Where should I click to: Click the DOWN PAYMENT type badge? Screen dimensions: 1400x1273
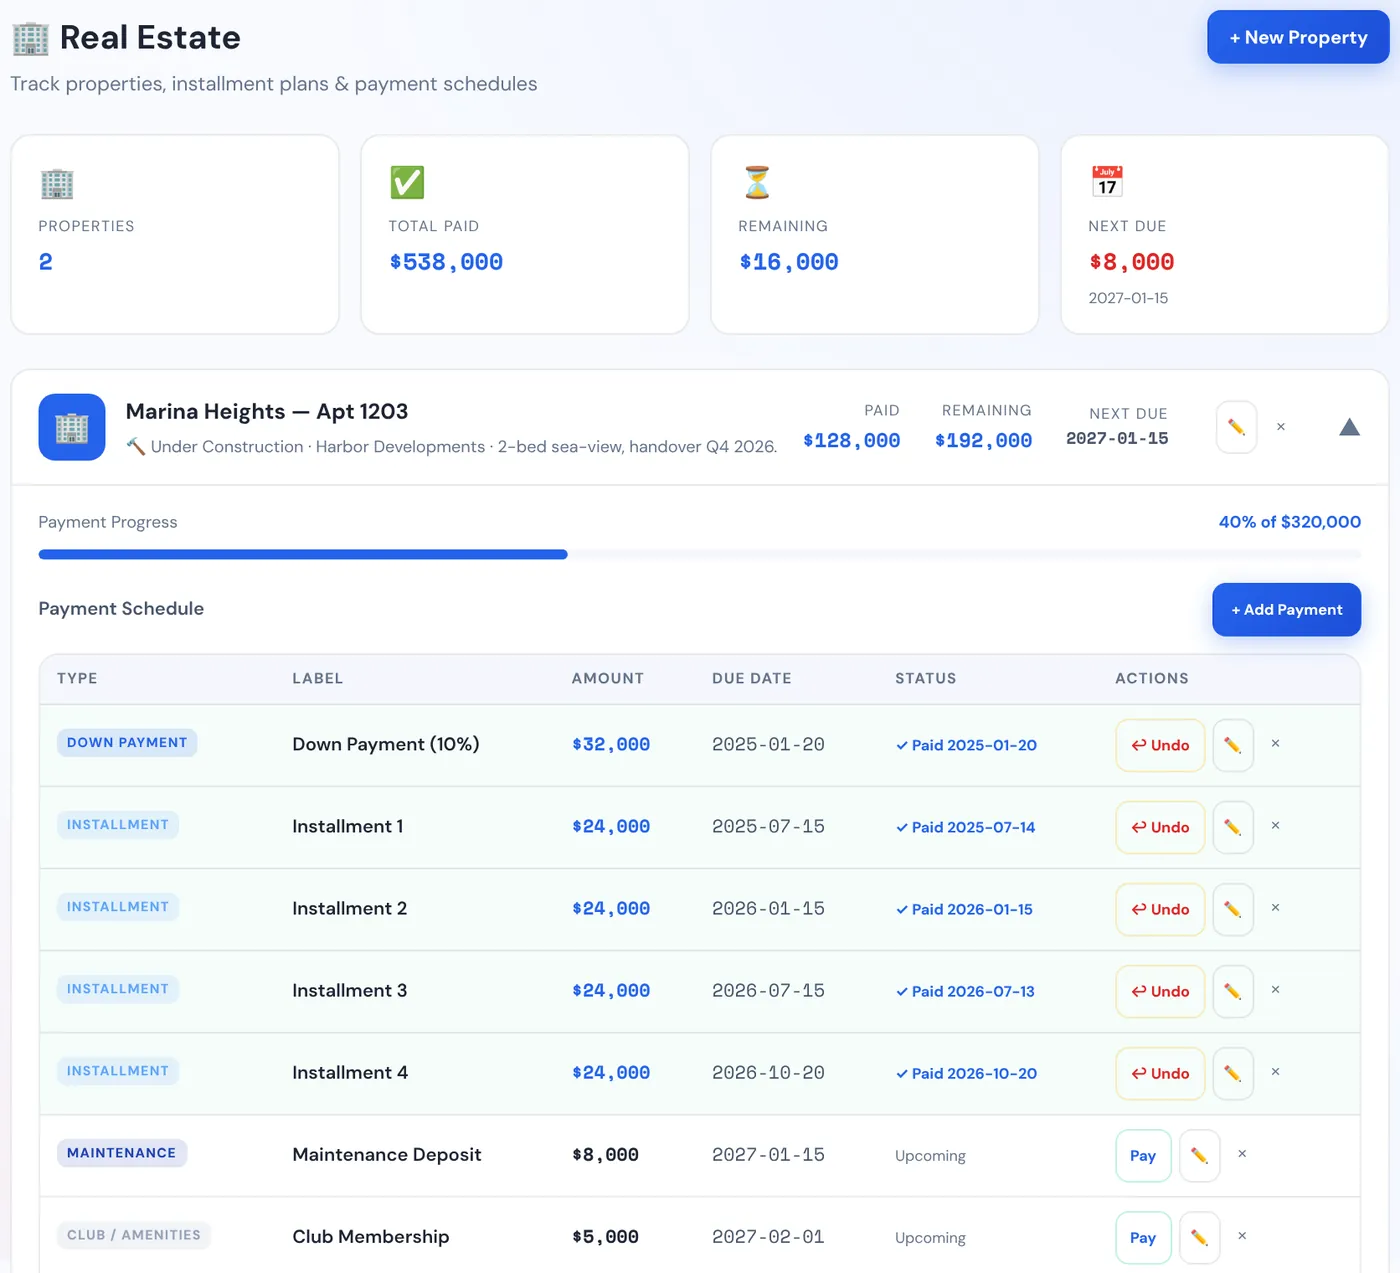[x=127, y=743]
